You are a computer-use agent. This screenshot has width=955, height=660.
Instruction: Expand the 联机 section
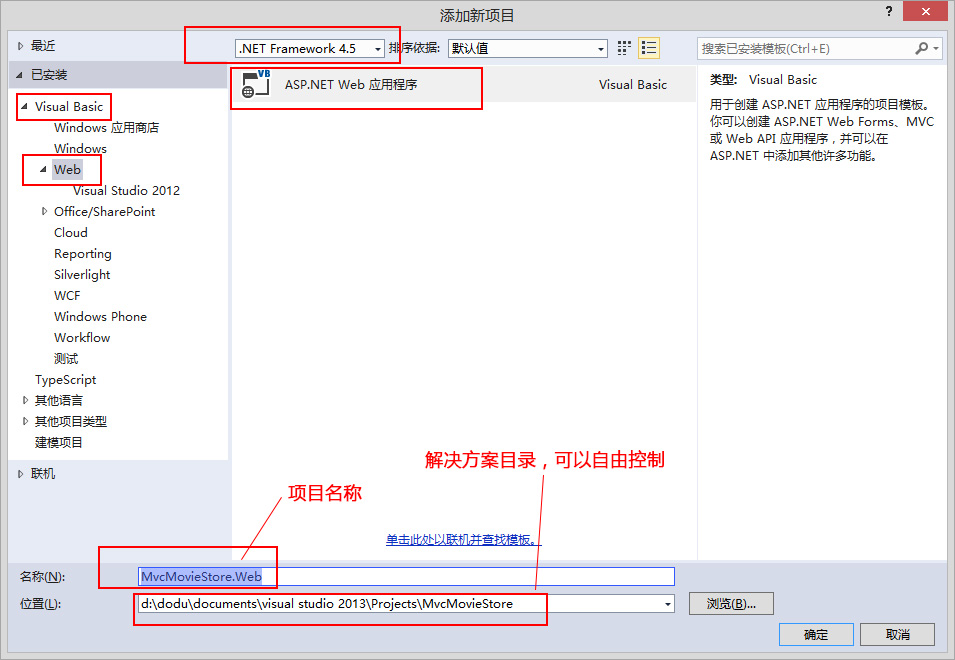click(x=21, y=474)
